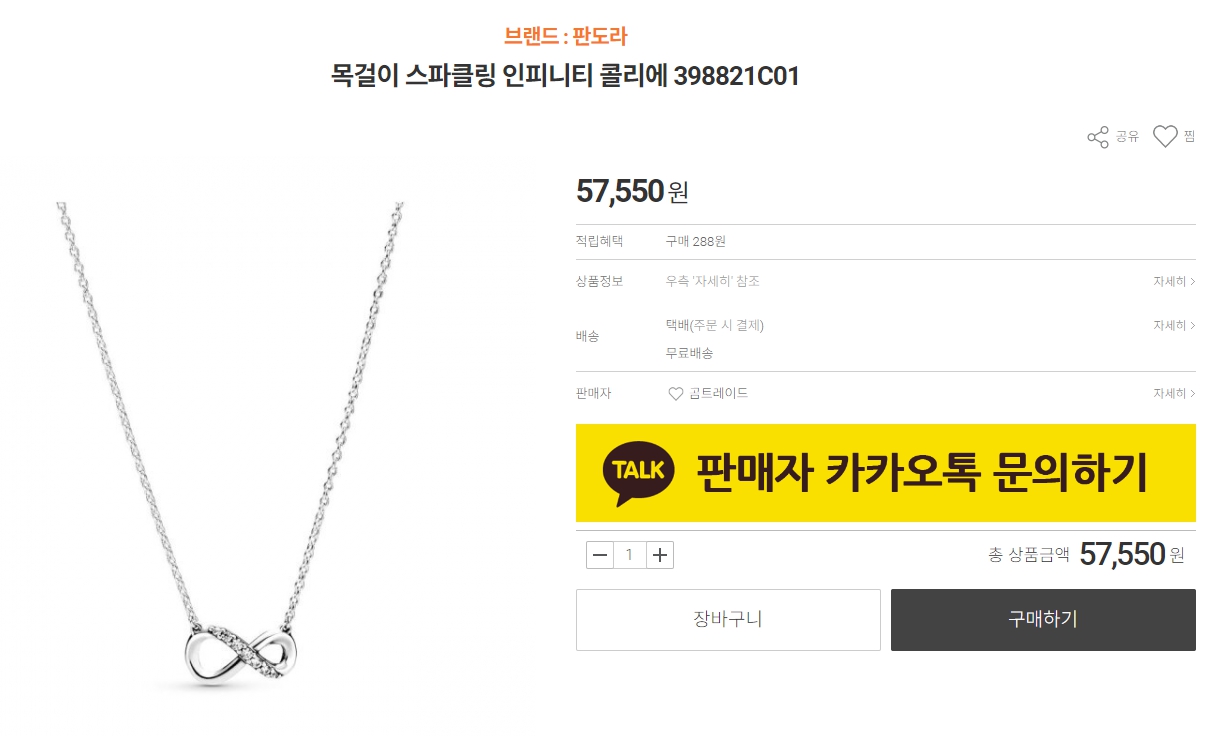Image resolution: width=1211 pixels, height=736 pixels.
Task: Click the seller name 곰트레이드
Action: click(x=718, y=394)
